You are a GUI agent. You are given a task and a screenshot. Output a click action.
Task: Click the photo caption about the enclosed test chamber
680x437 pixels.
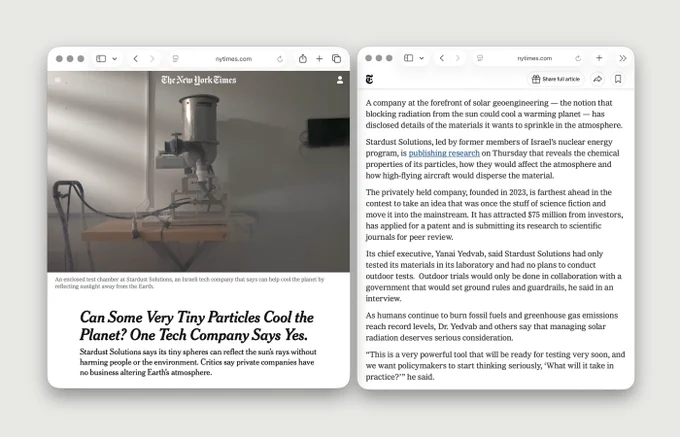190,283
